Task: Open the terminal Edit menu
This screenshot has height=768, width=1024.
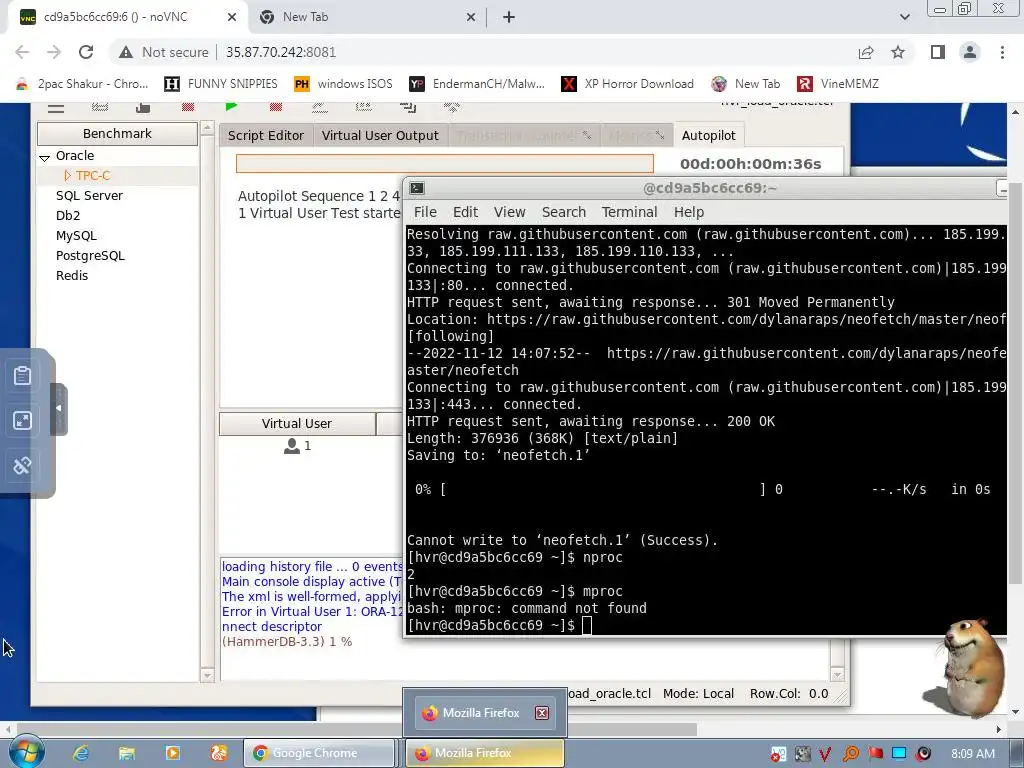Action: tap(466, 212)
